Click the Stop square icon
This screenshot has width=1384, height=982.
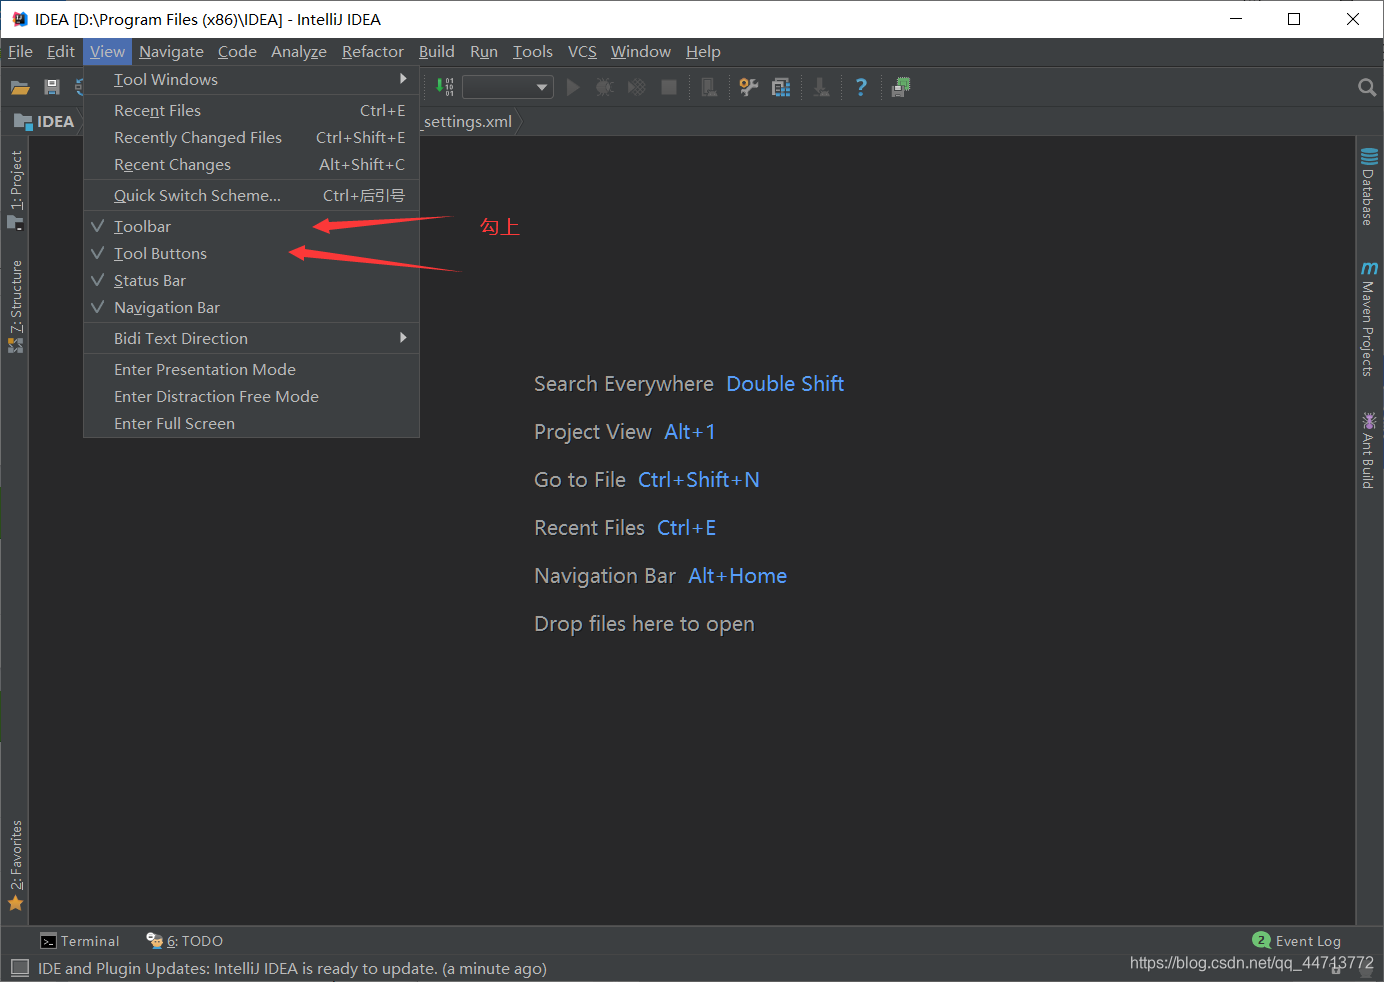tap(669, 88)
